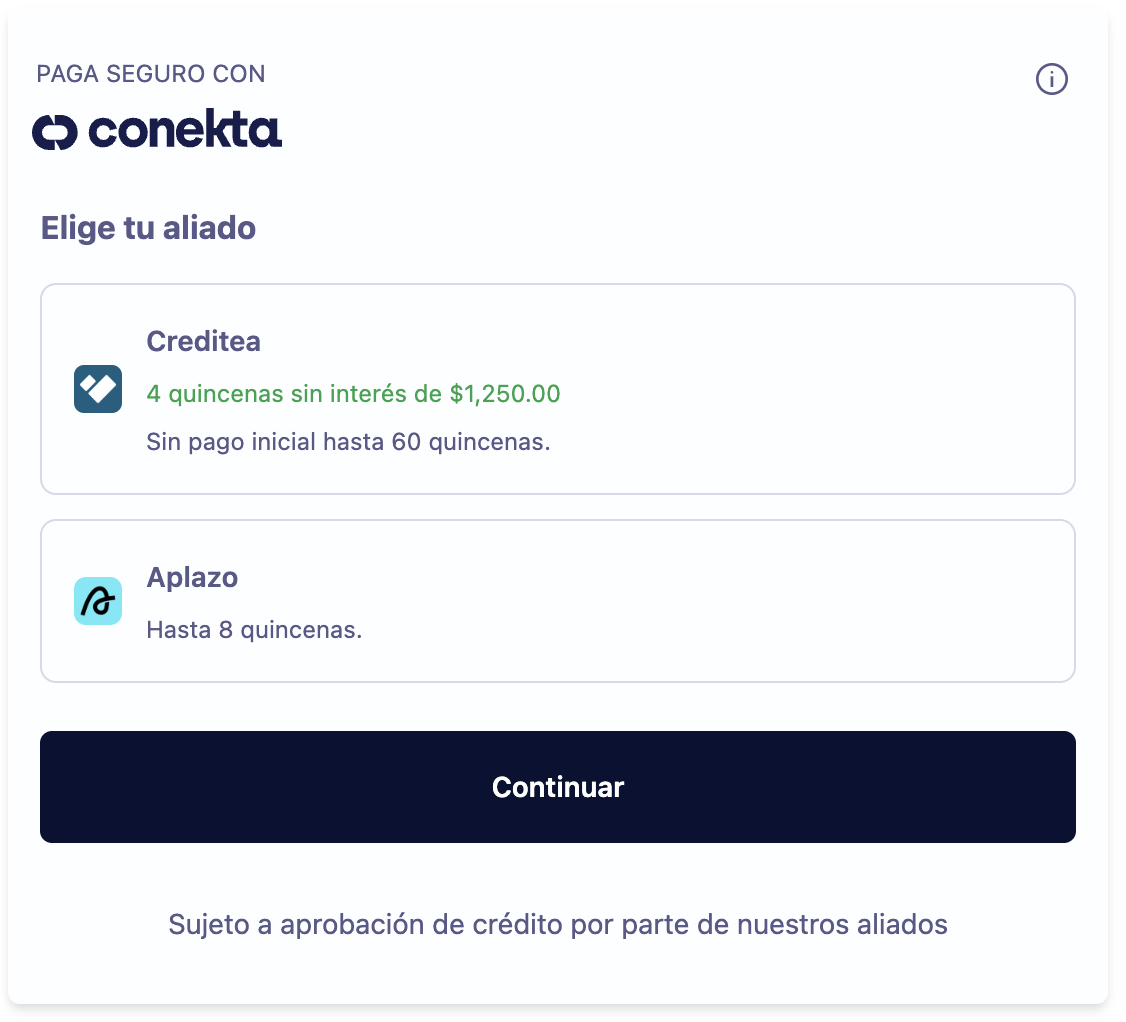
Task: Click the conekta wordmark text
Action: [185, 129]
